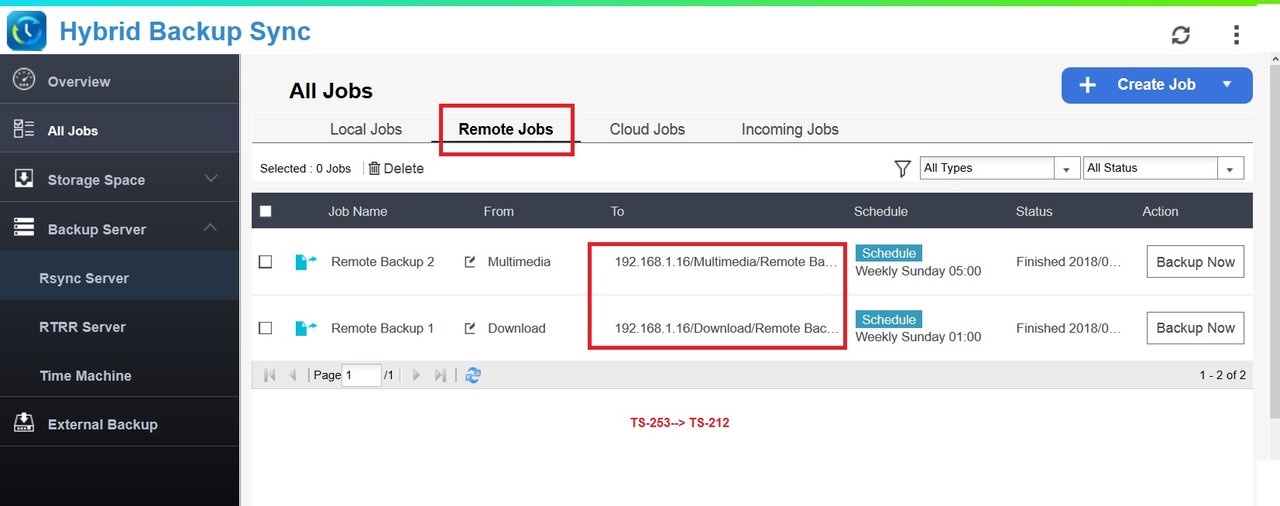
Task: Click Schedule badge for Remote Backup 2
Action: (889, 253)
